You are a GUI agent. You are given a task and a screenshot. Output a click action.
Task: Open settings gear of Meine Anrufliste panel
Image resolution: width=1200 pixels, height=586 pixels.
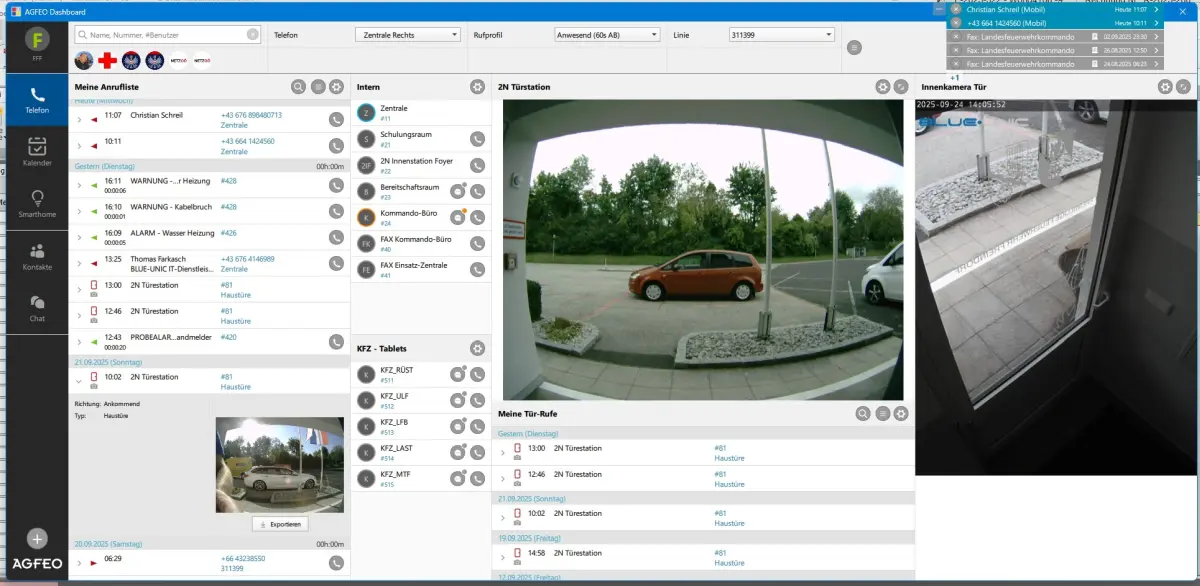coord(336,87)
